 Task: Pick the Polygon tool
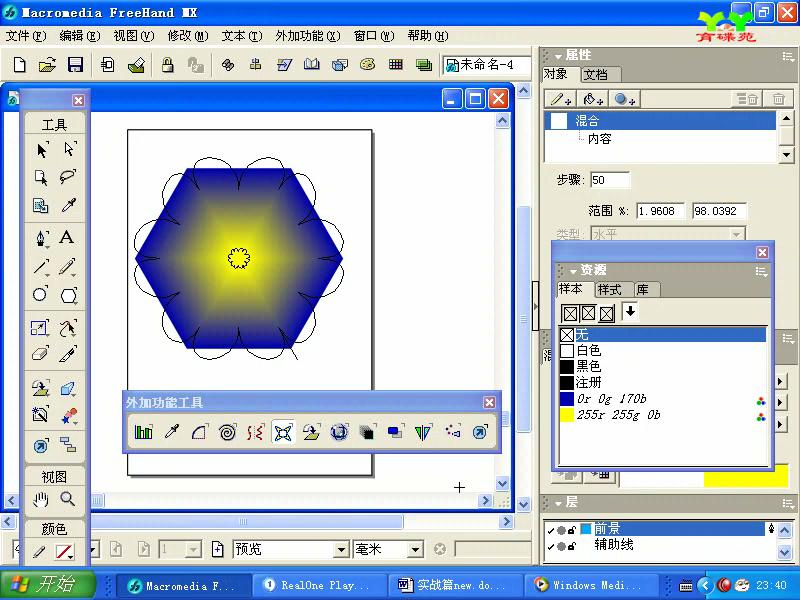pos(68,295)
